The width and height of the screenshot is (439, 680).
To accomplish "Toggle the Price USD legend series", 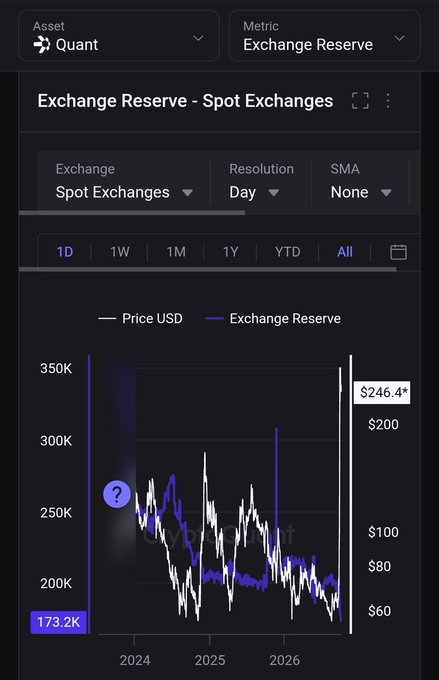I will click(141, 318).
